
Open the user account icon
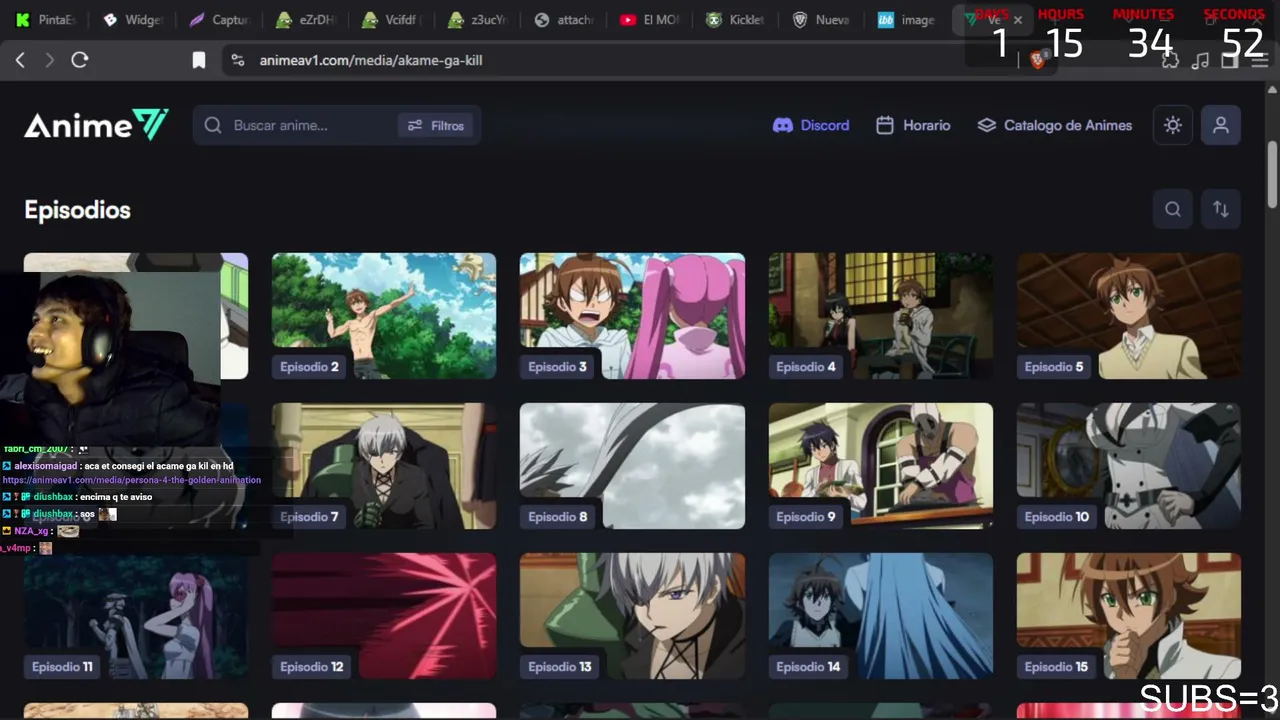[x=1221, y=125]
